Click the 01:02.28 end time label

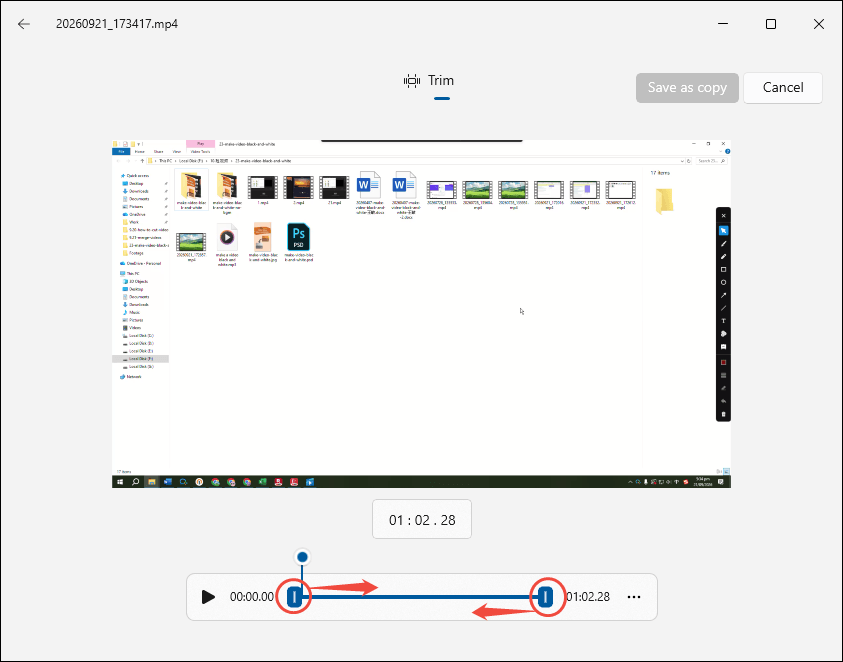(588, 597)
